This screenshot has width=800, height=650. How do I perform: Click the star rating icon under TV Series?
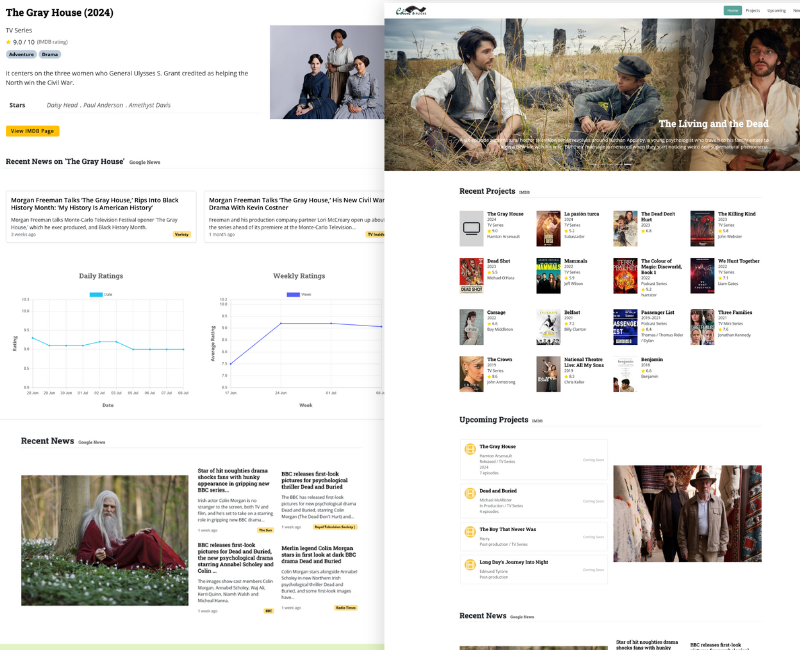click(x=9, y=42)
